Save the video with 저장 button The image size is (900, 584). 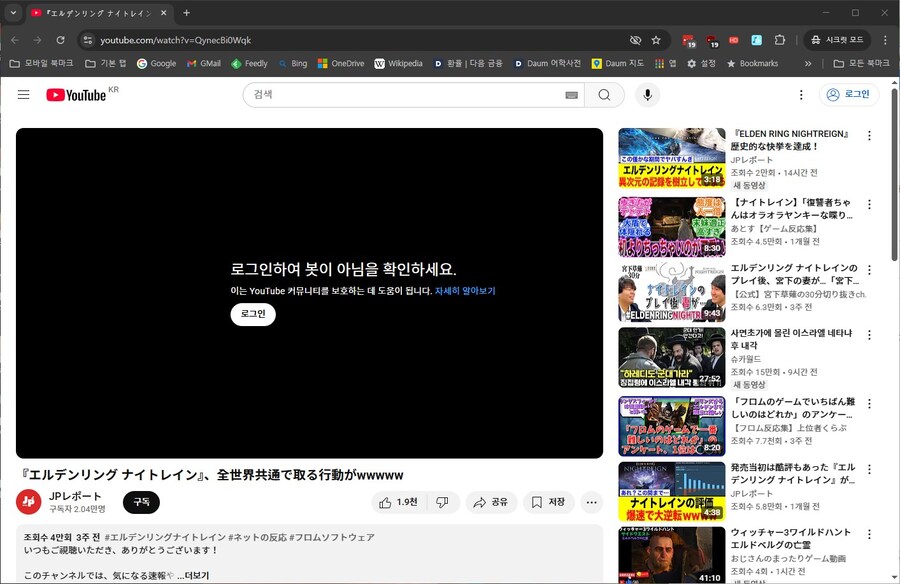pyautogui.click(x=549, y=502)
